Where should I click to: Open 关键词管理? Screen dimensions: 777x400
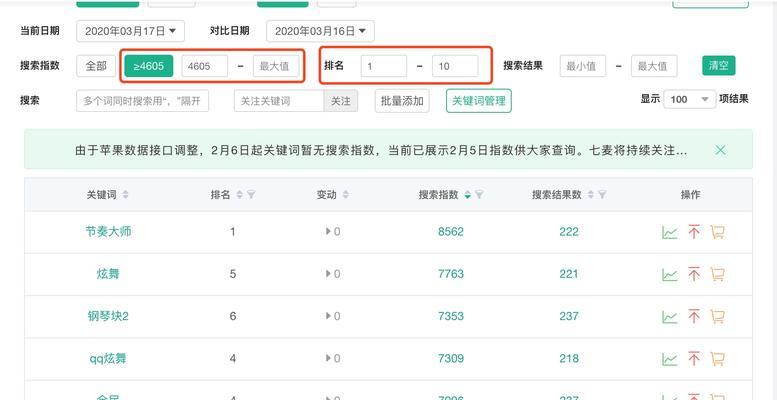click(479, 101)
